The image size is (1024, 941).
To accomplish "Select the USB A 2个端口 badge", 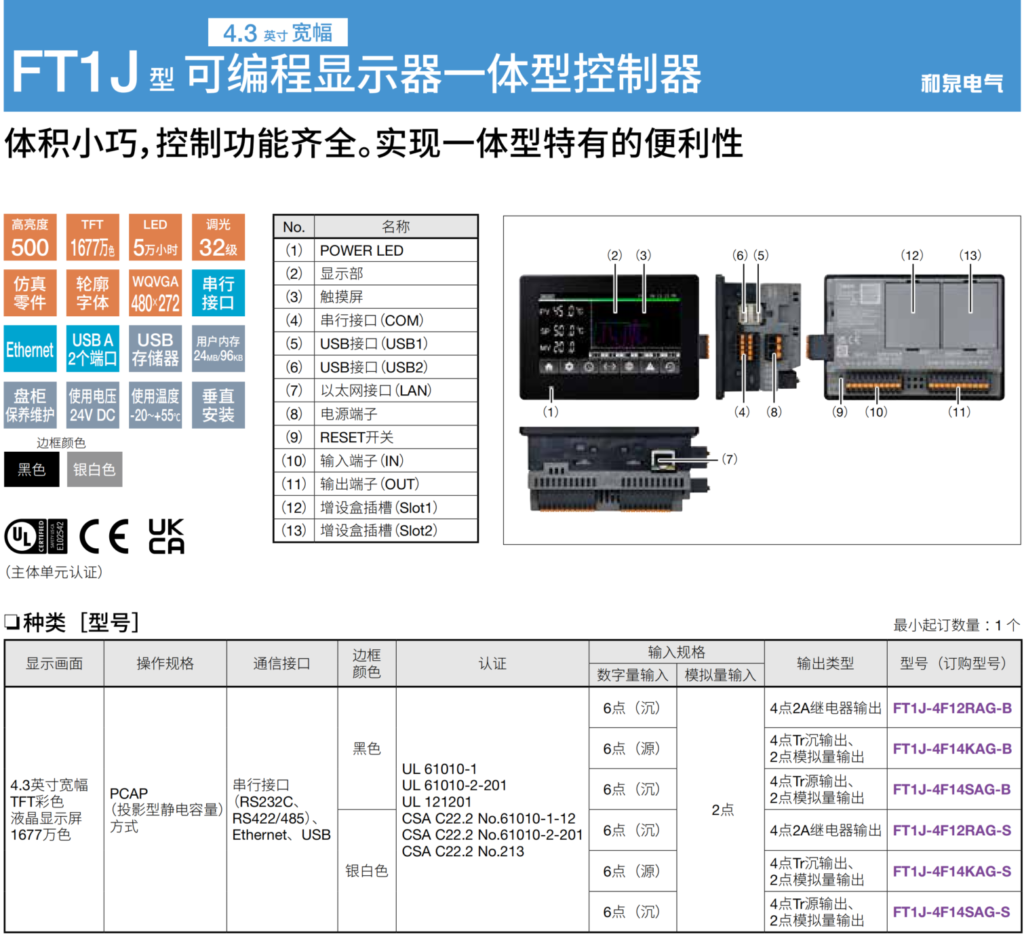I will (x=93, y=349).
